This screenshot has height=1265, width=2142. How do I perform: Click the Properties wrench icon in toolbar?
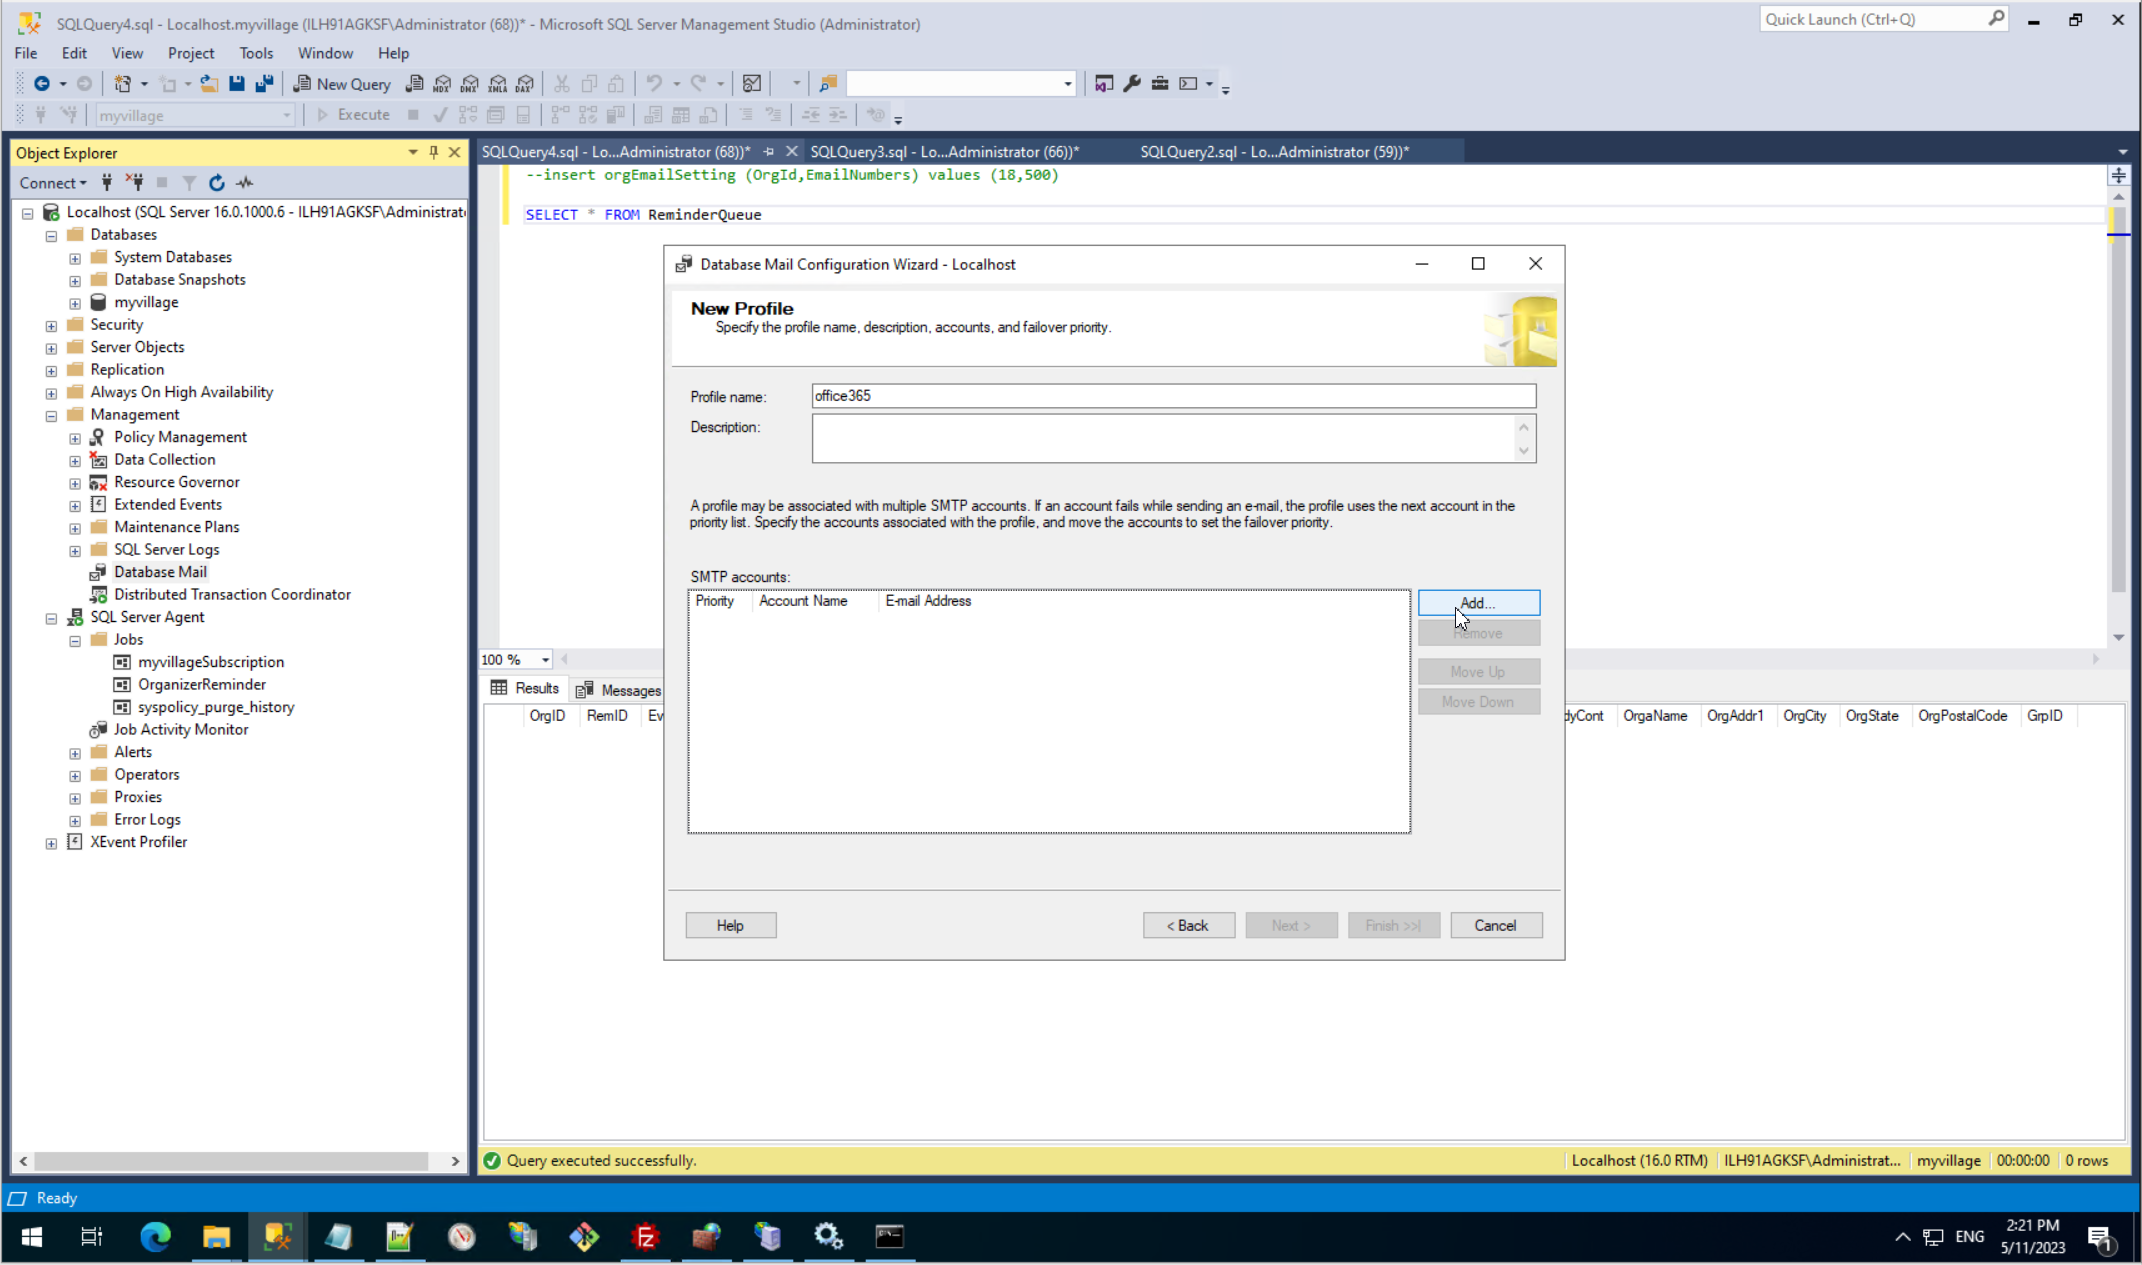1132,84
